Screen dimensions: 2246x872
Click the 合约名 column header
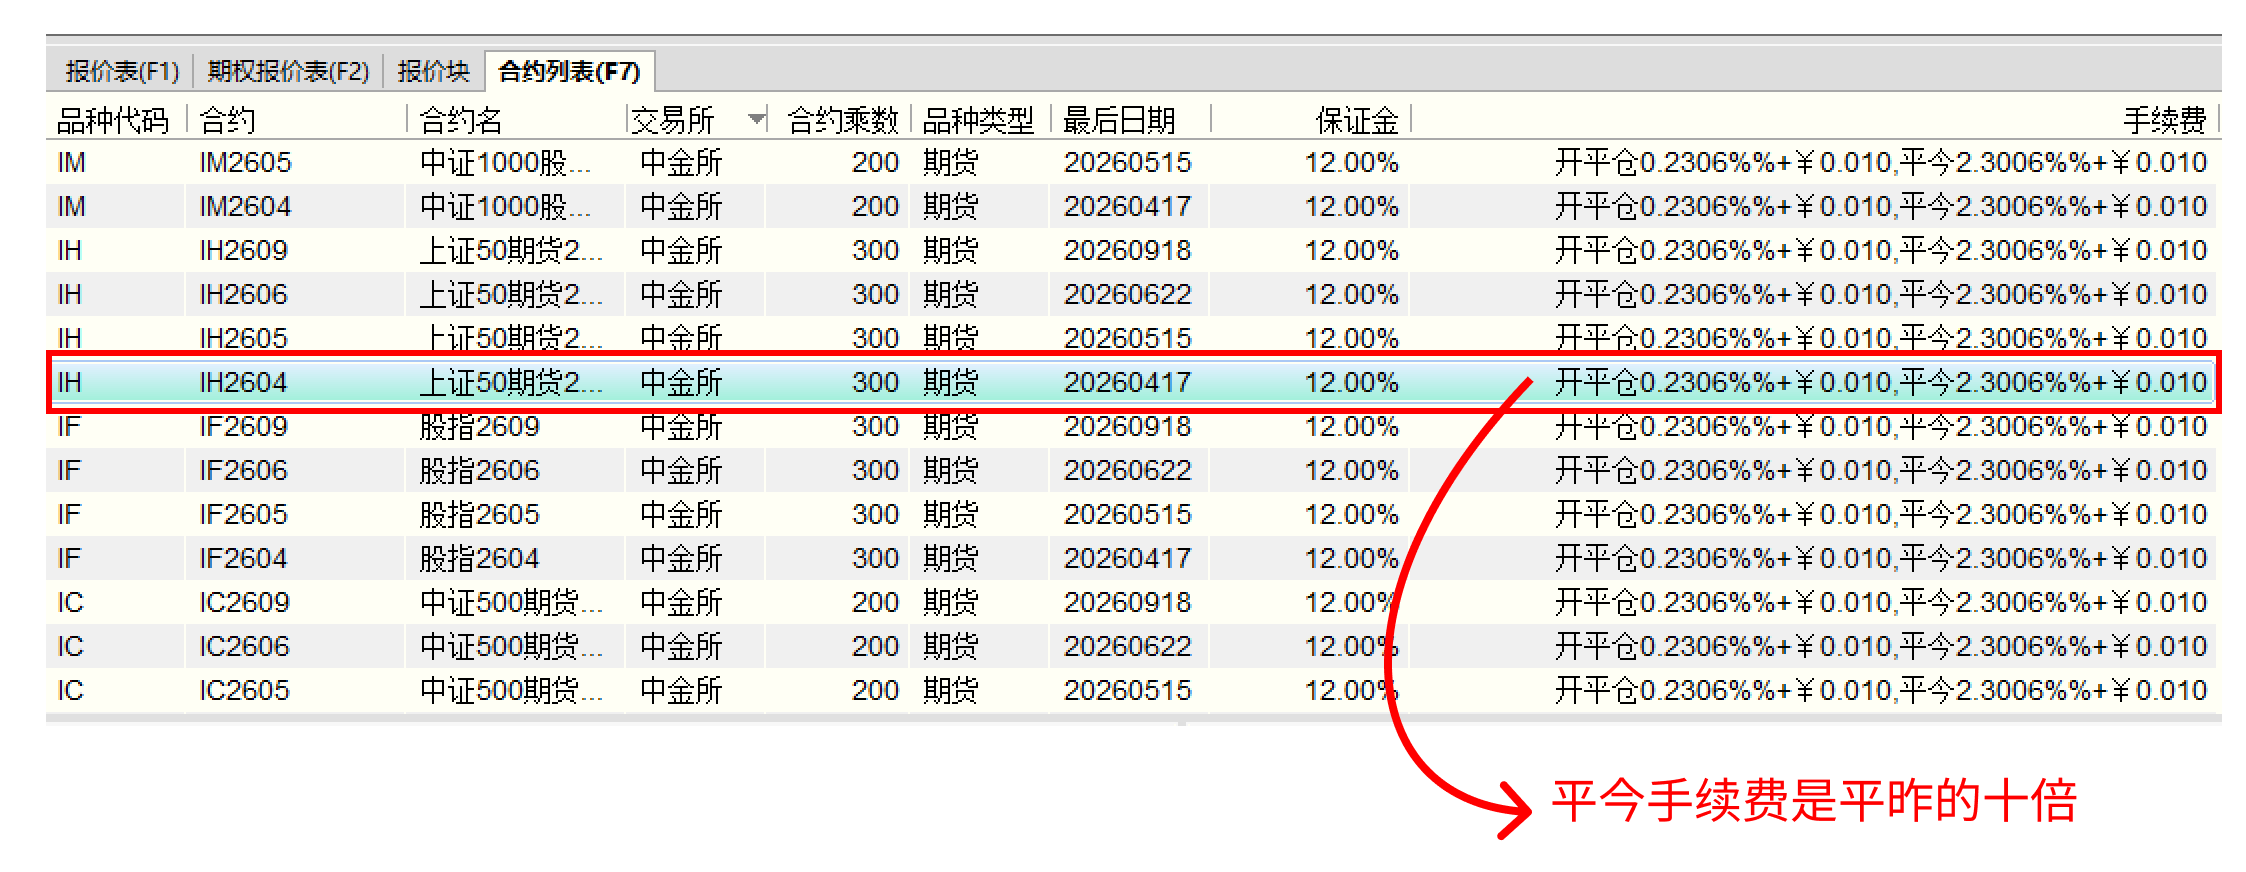pos(460,121)
